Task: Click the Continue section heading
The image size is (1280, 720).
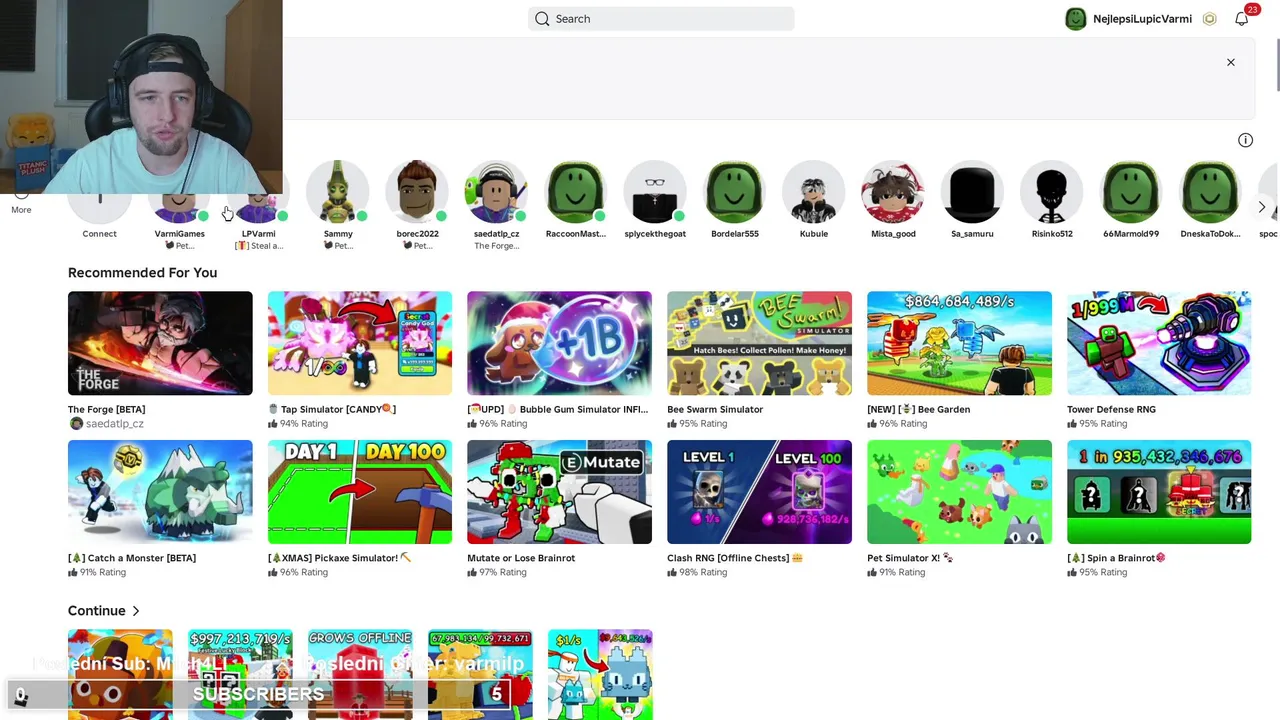Action: coord(97,611)
